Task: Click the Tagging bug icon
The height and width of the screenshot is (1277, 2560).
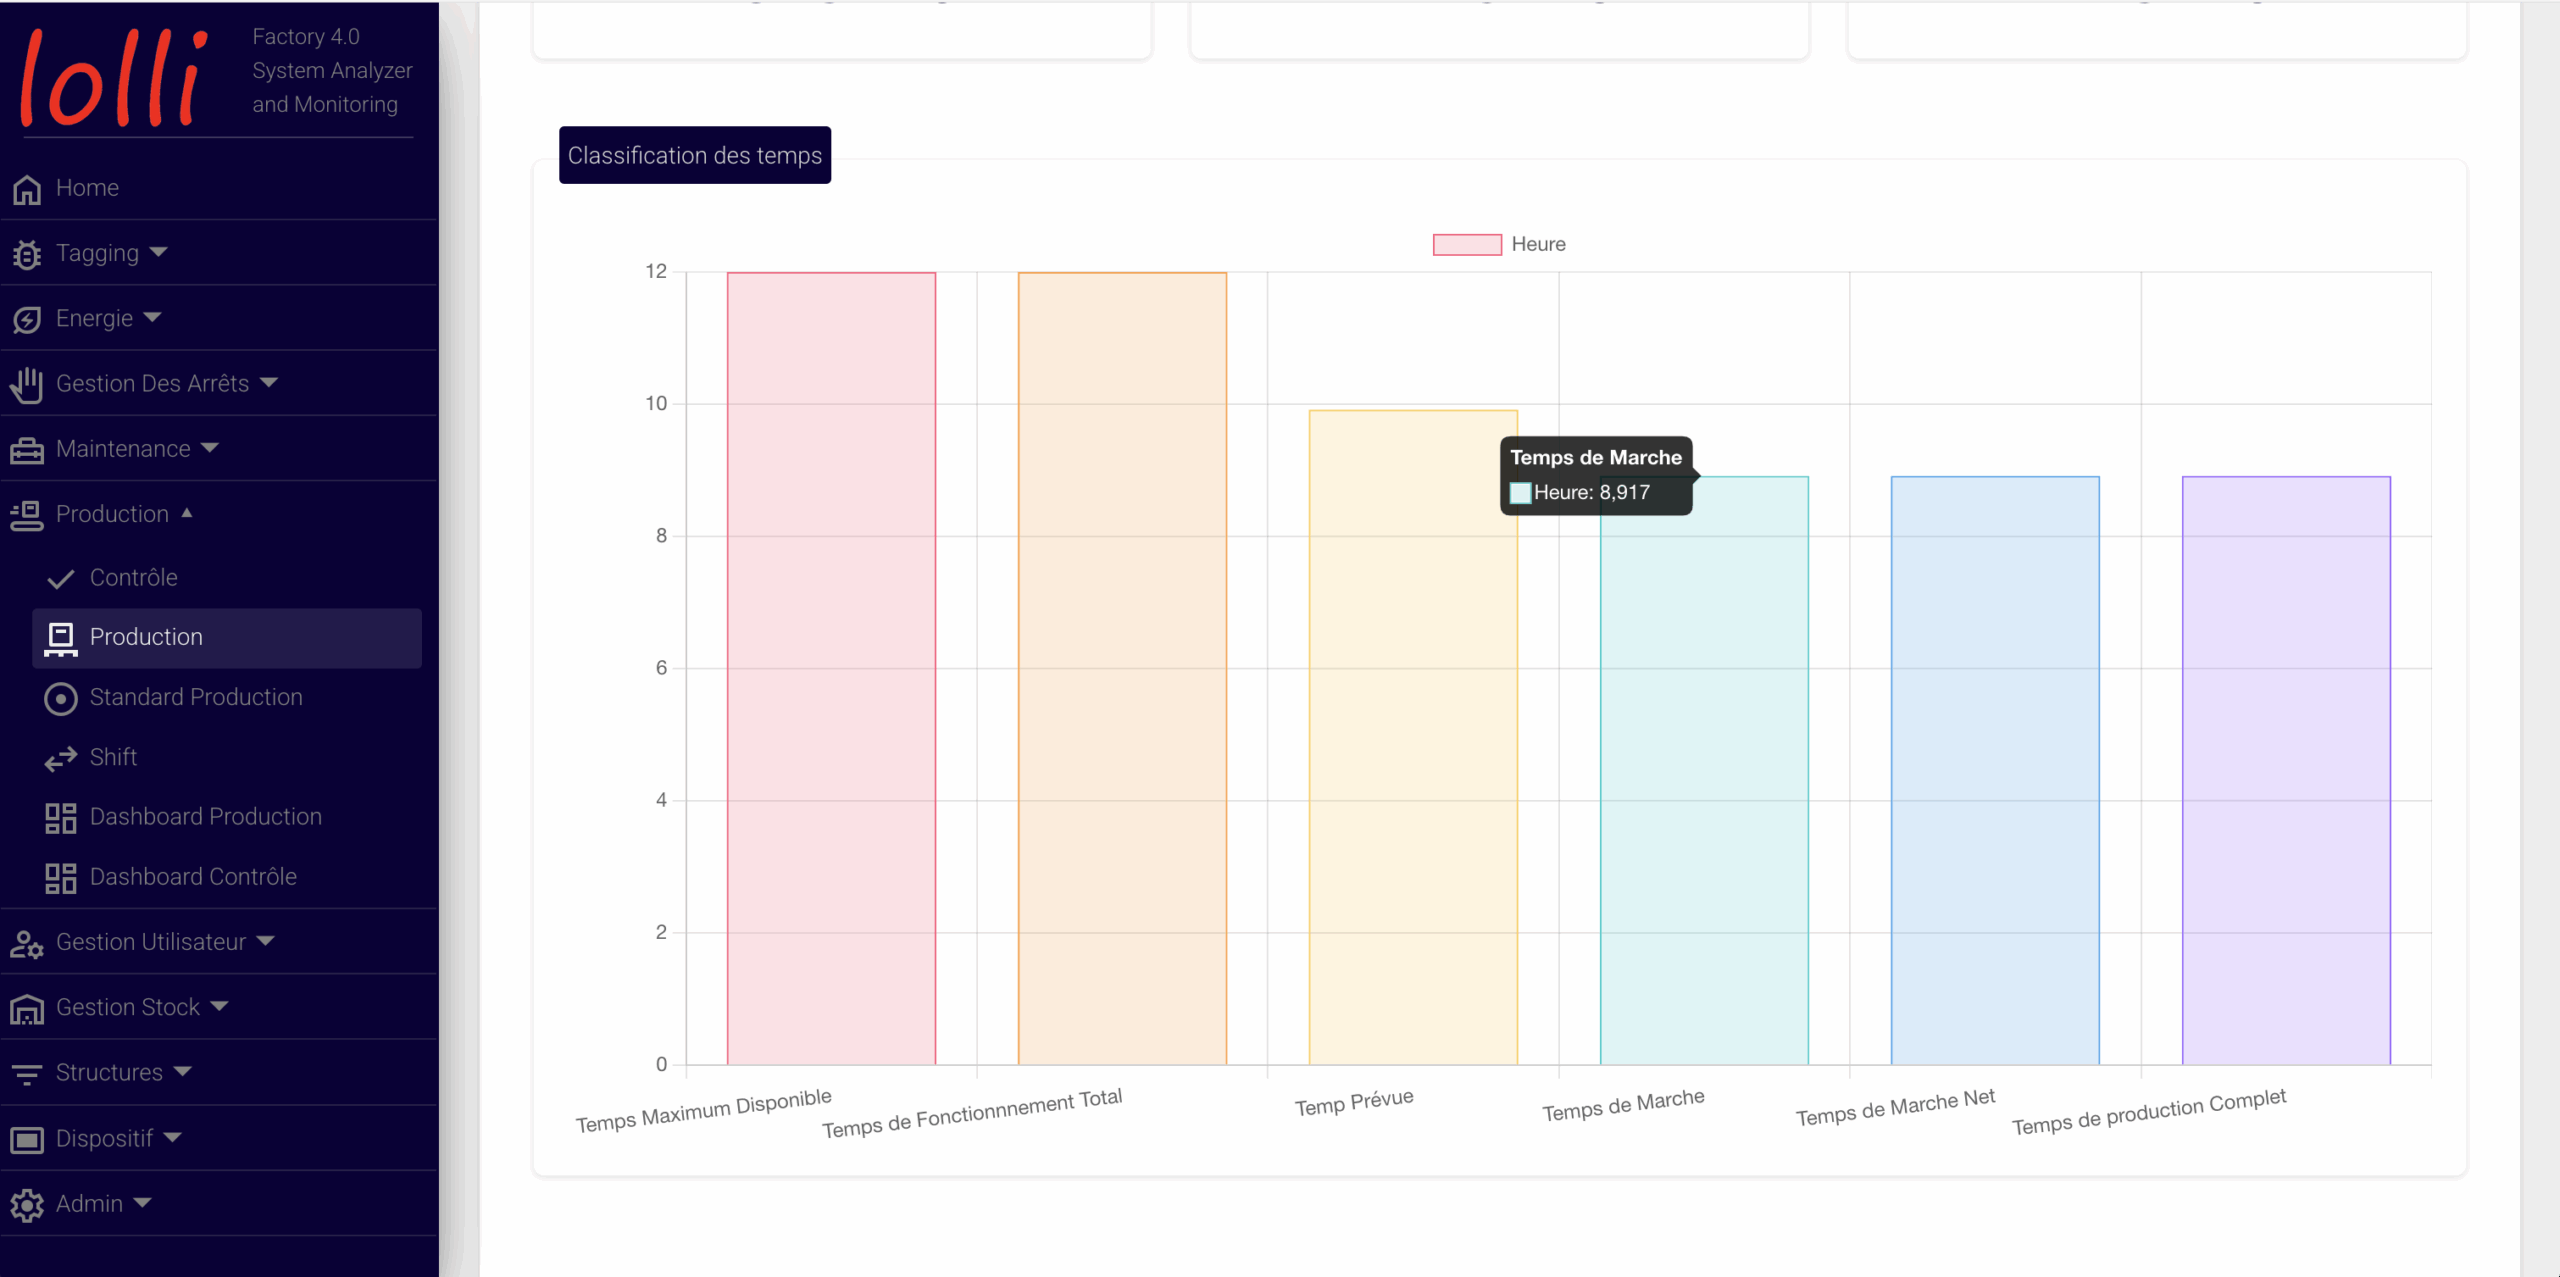Action: (x=27, y=254)
